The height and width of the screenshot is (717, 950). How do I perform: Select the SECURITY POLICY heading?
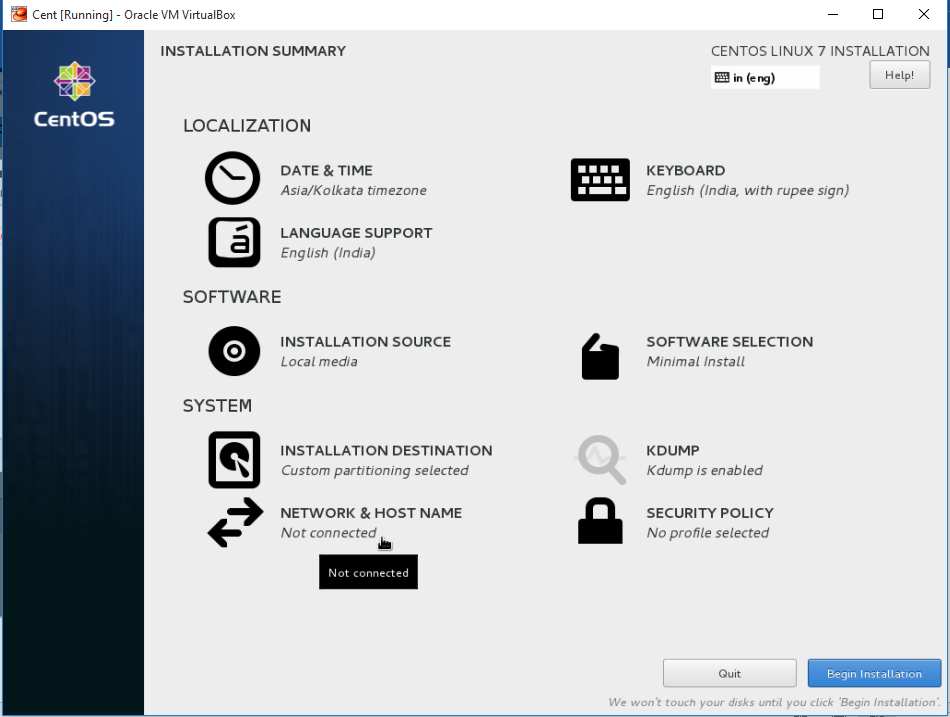click(x=710, y=513)
